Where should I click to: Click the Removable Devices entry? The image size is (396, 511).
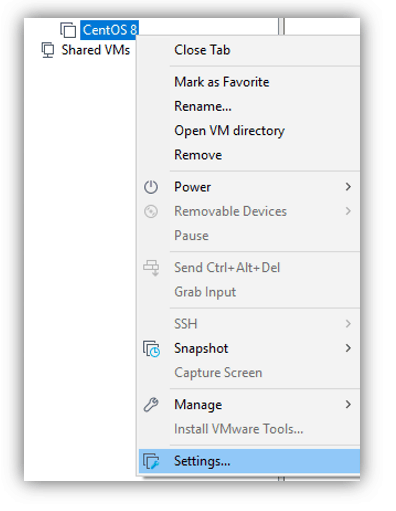pyautogui.click(x=249, y=211)
